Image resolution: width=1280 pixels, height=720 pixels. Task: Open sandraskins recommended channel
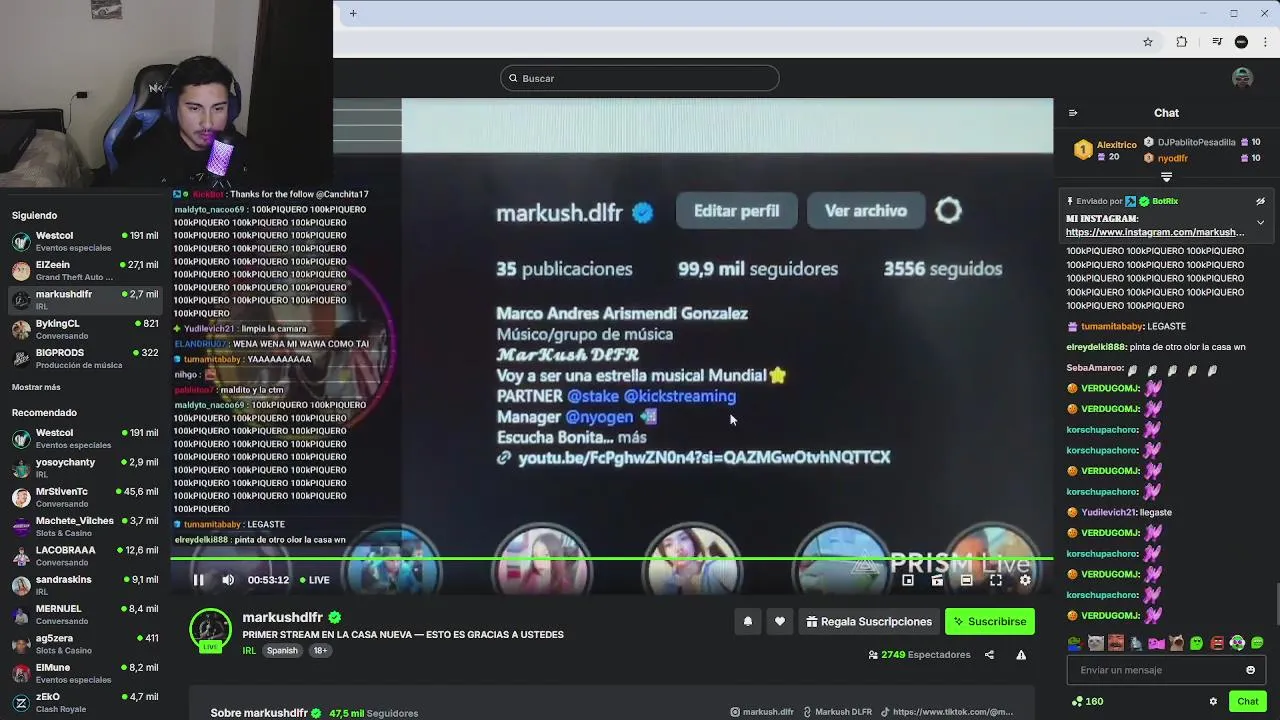85,585
